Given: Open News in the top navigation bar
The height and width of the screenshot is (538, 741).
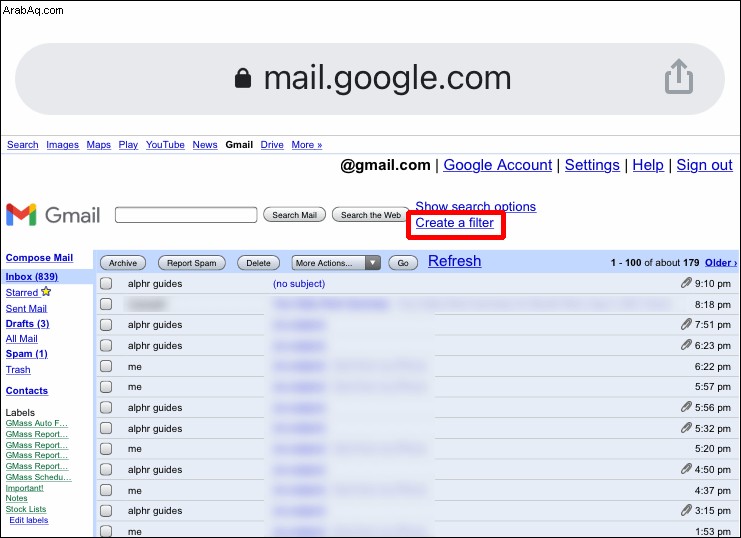Looking at the screenshot, I should [x=205, y=145].
